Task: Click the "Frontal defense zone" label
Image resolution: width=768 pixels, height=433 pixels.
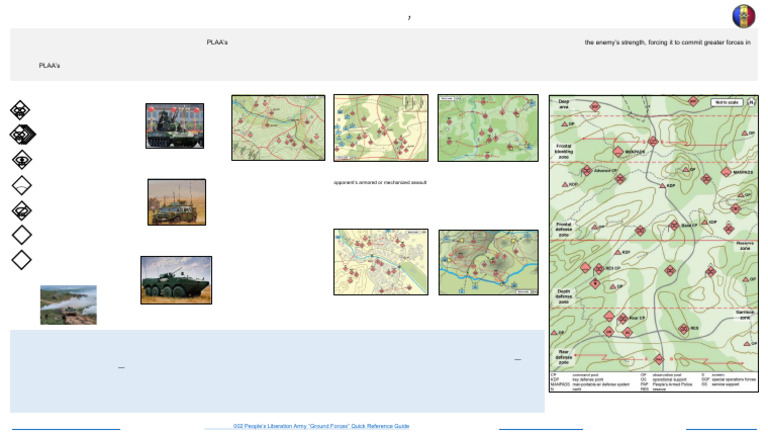Action: (x=564, y=230)
